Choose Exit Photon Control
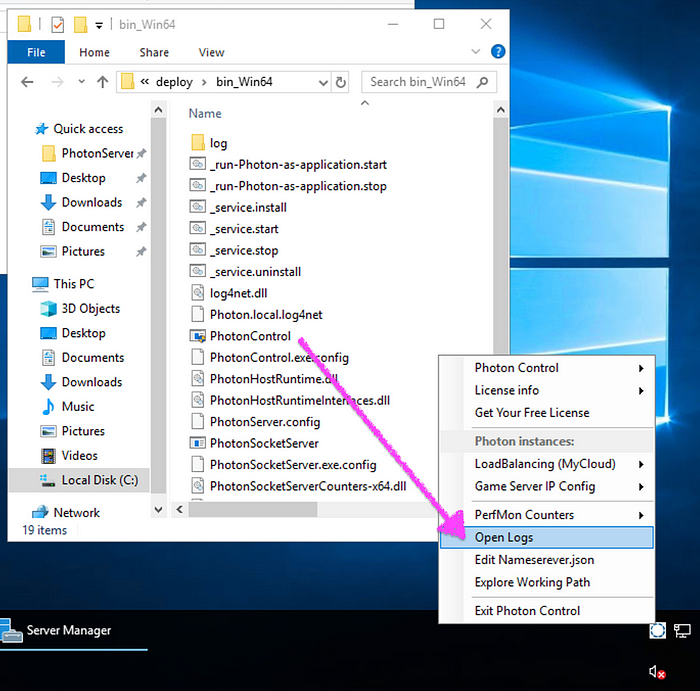The image size is (700, 691). click(x=546, y=611)
